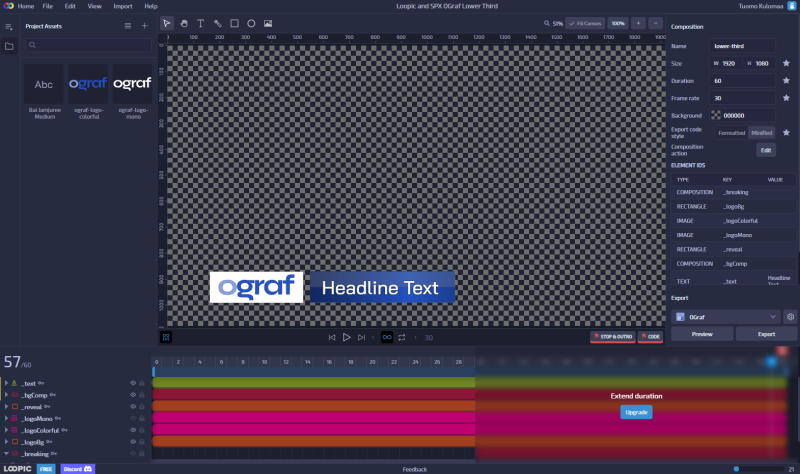
Task: Select the Text tool
Action: point(201,23)
